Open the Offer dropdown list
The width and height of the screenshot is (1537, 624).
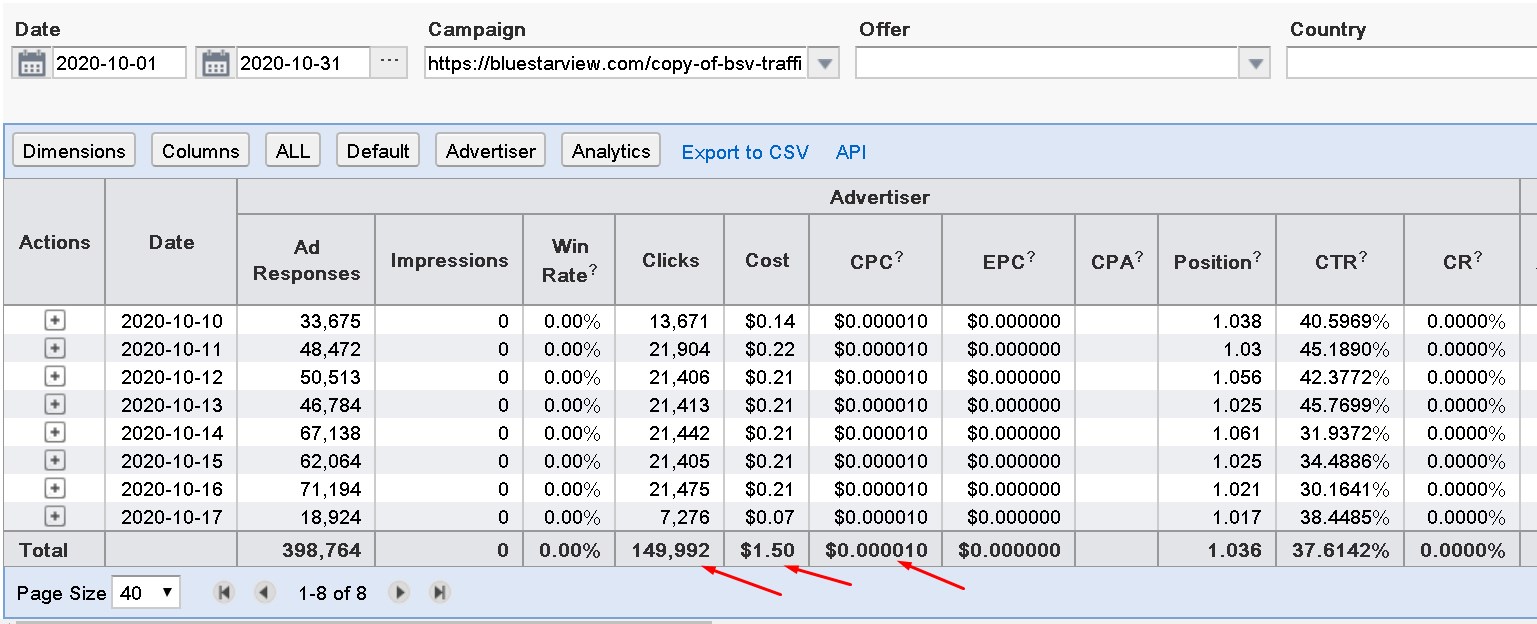click(x=1254, y=64)
